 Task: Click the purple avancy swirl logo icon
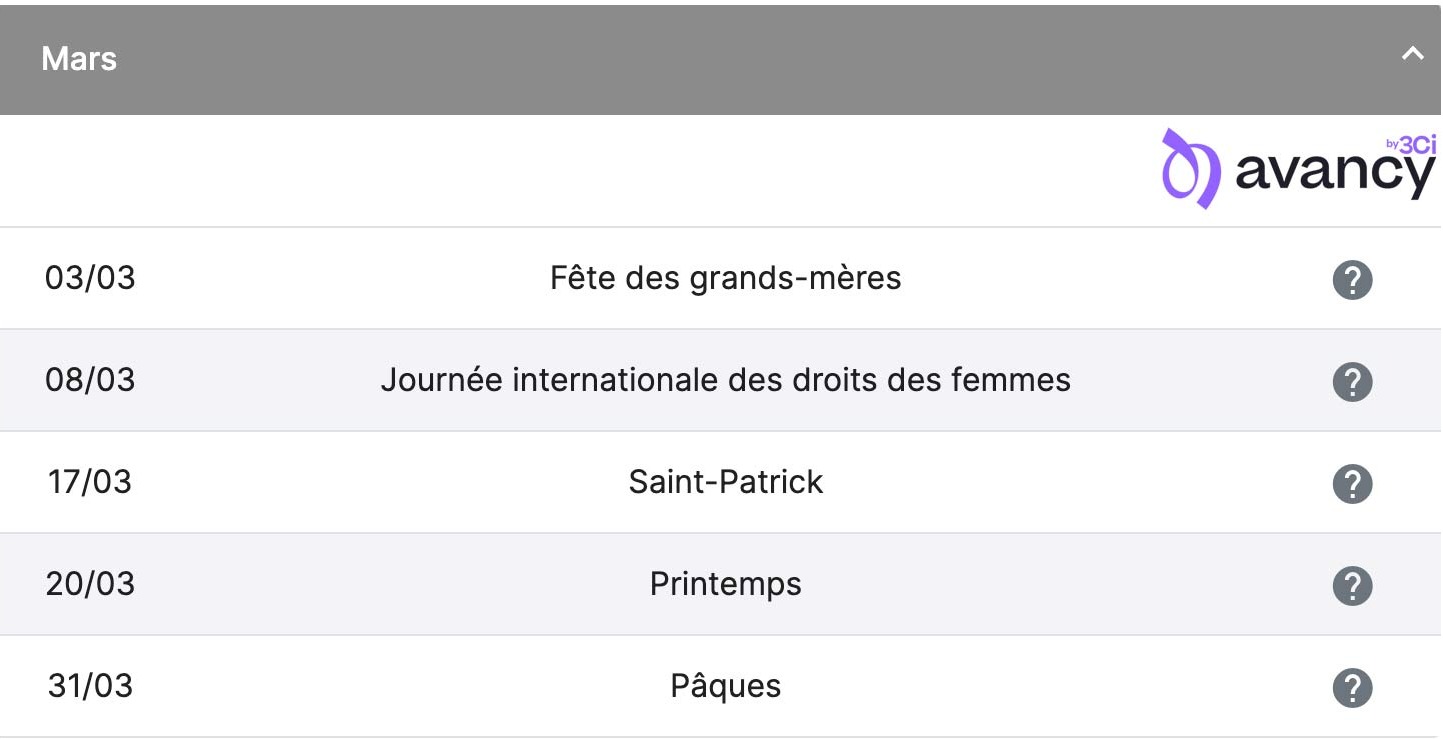1190,168
